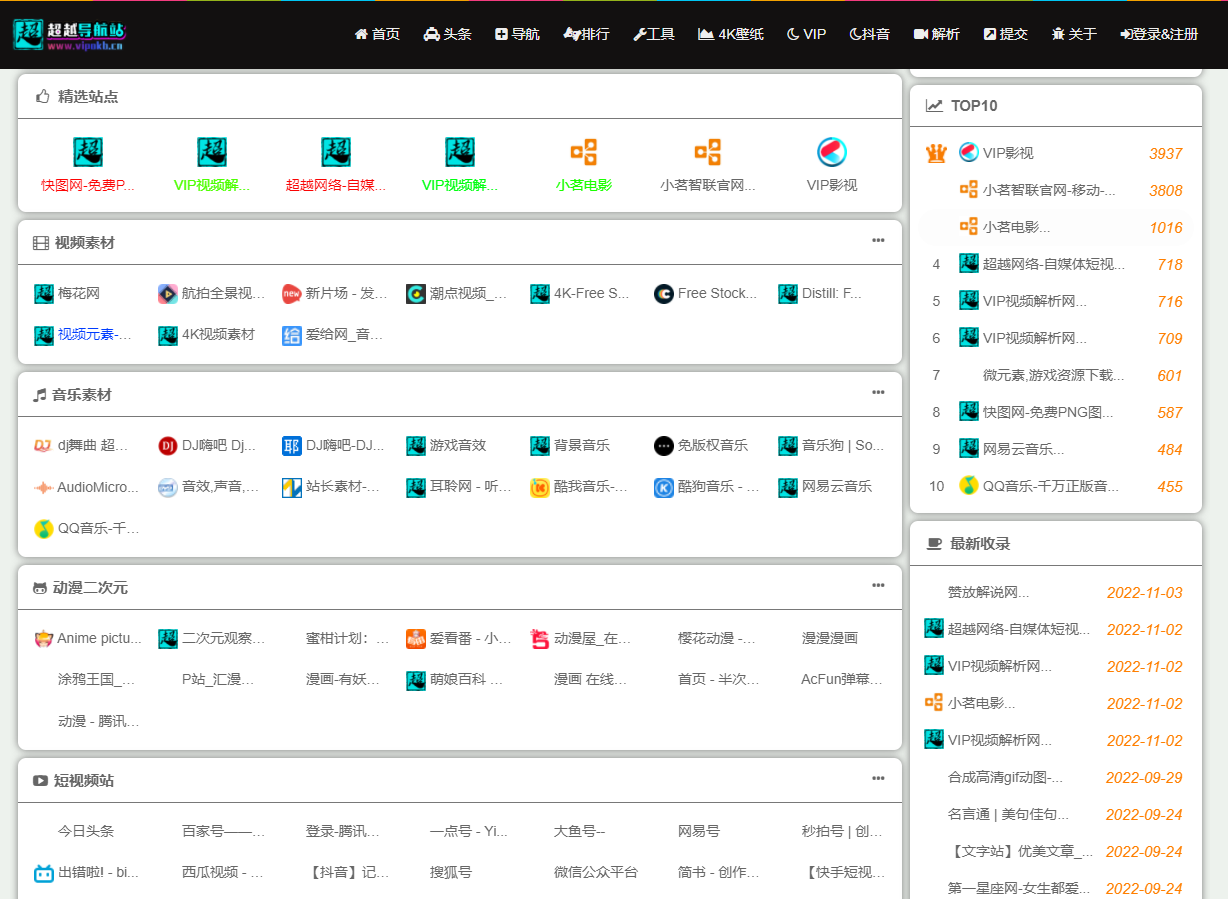Open 最新收录 entry 合成高清gif动图
Screen dimensions: 1228x899
1005,778
